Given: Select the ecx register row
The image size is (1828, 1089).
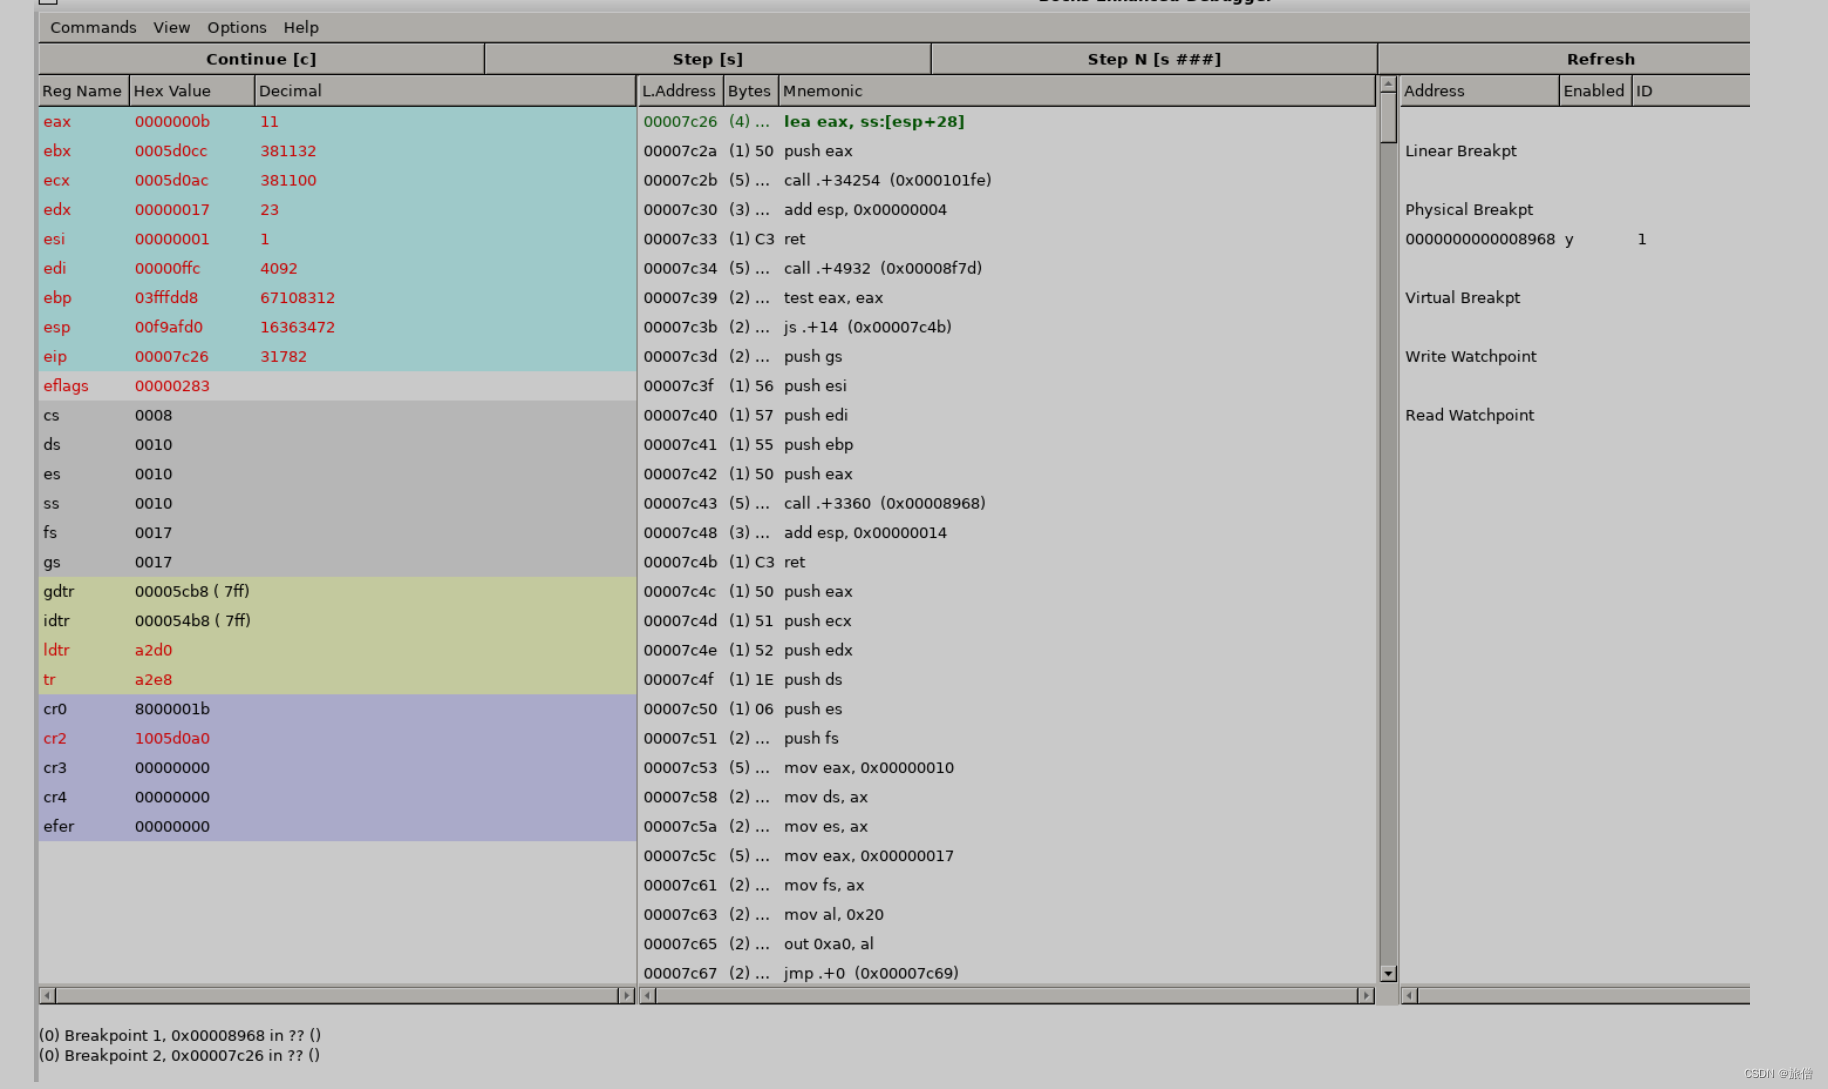Looking at the screenshot, I should point(337,180).
